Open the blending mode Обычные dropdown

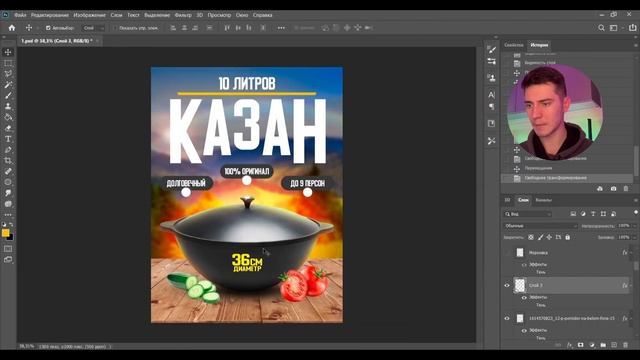[x=540, y=226]
